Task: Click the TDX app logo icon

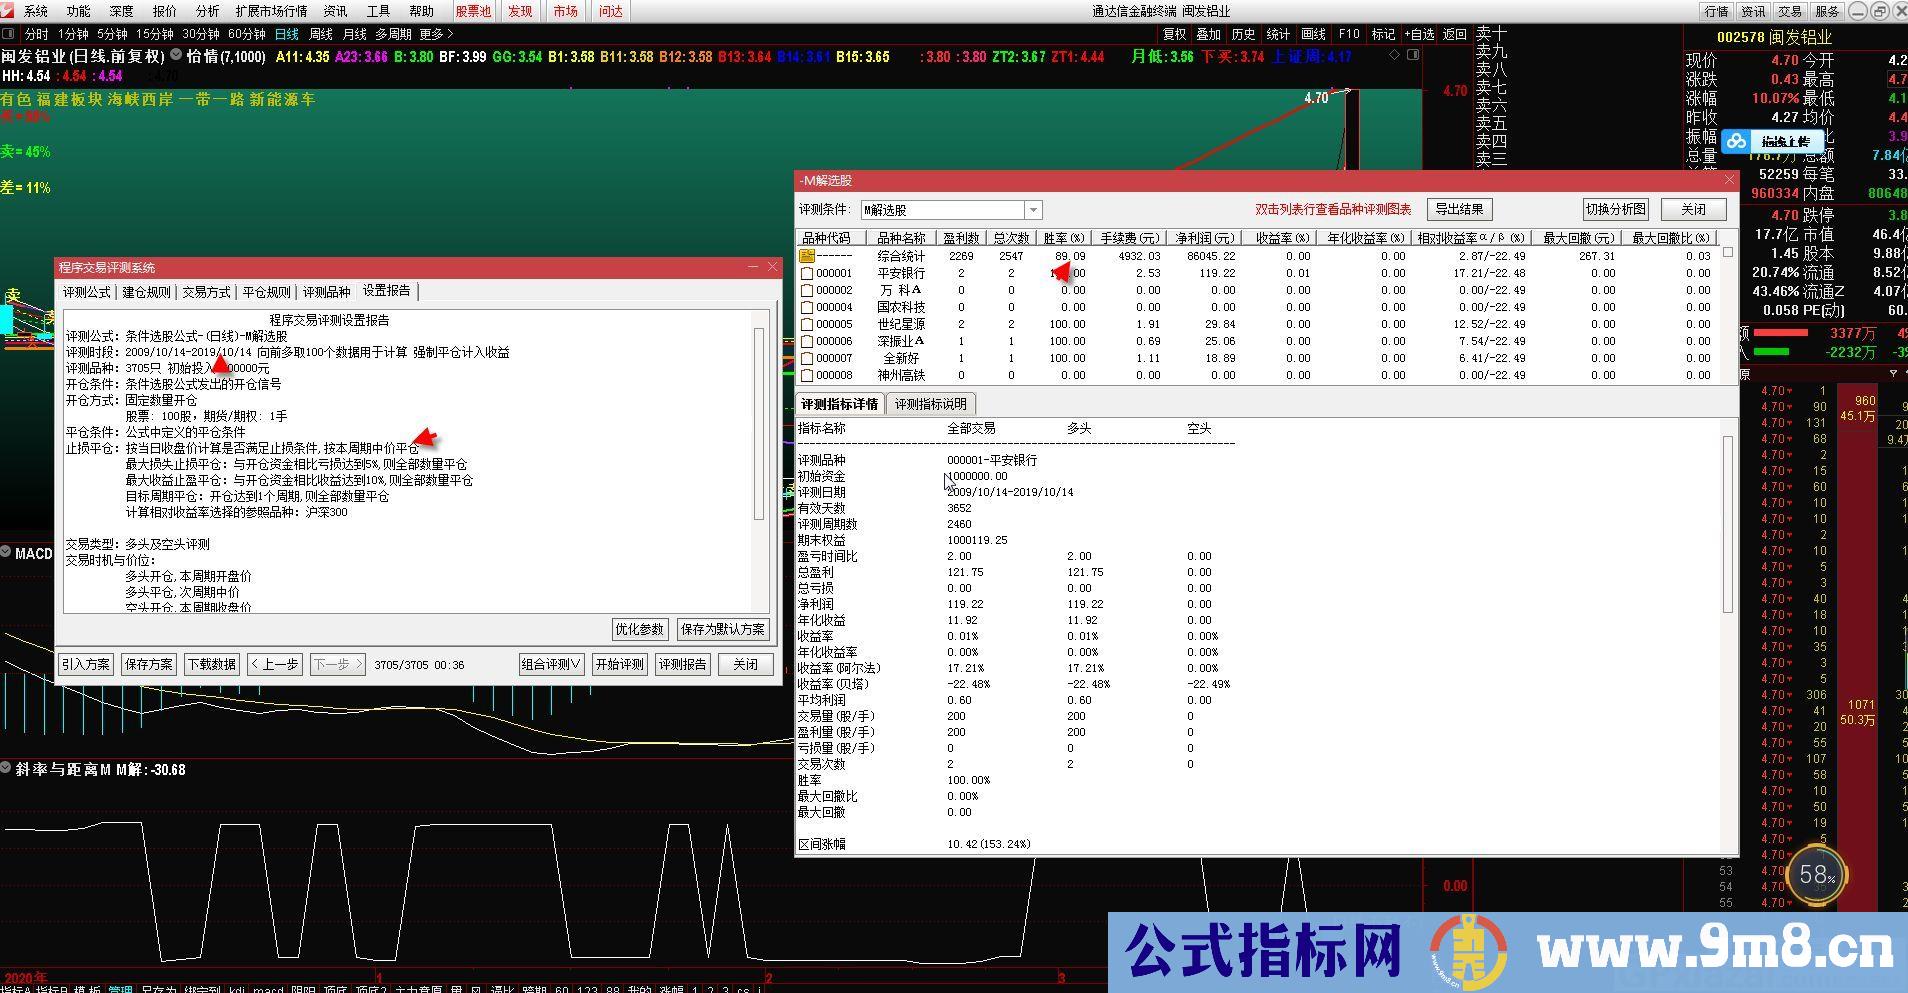Action: [x=9, y=11]
